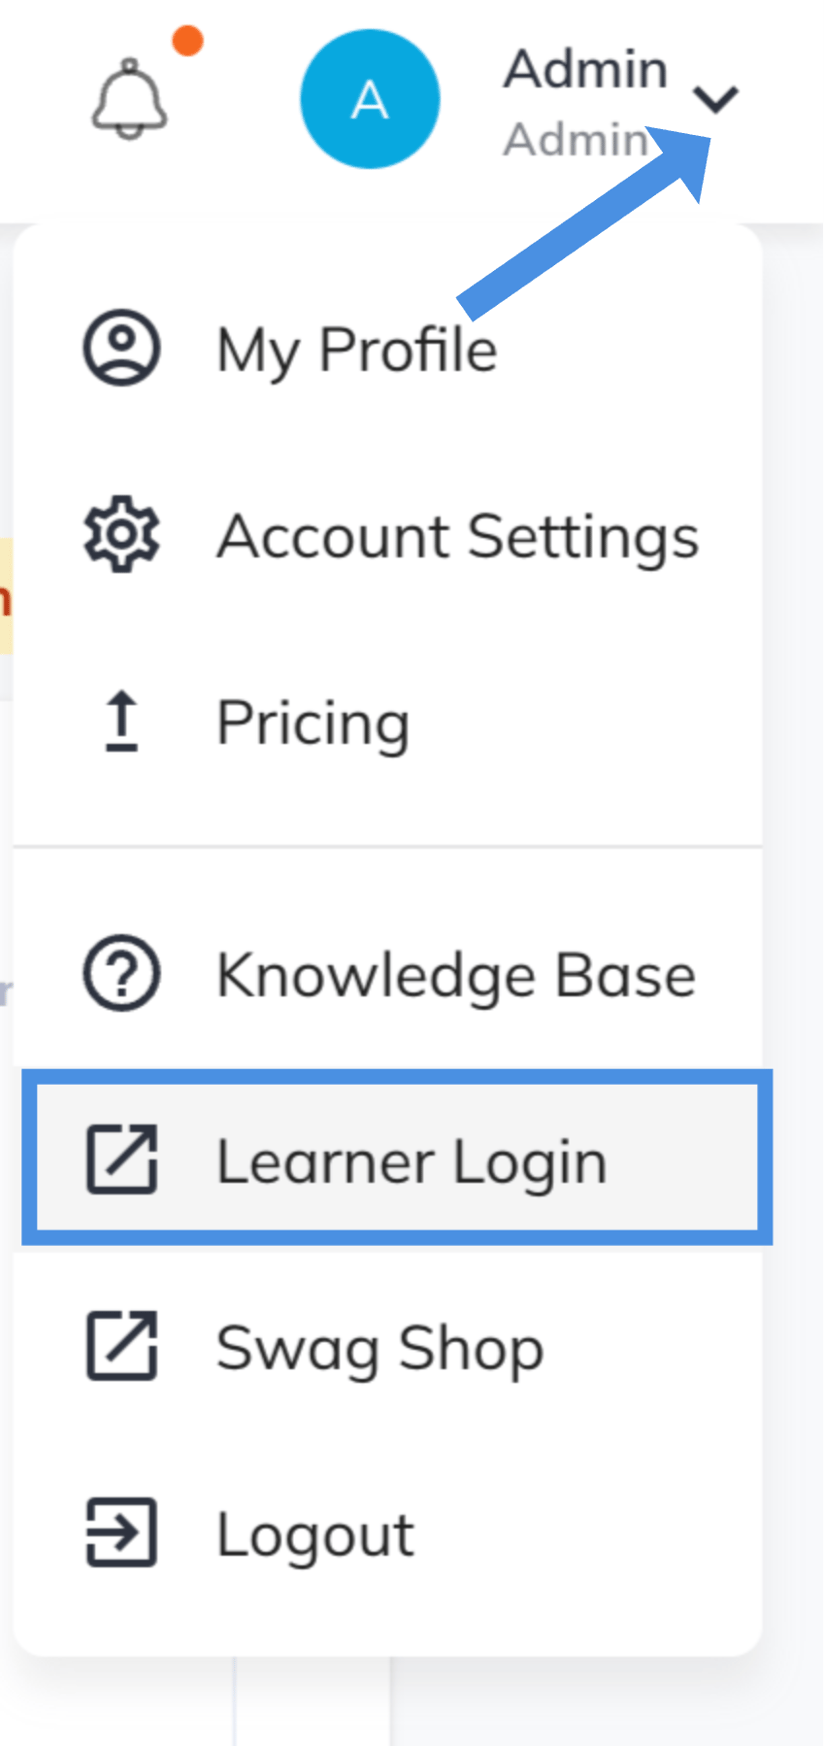Click the Logout exit icon
The height and width of the screenshot is (1746, 824).
121,1533
